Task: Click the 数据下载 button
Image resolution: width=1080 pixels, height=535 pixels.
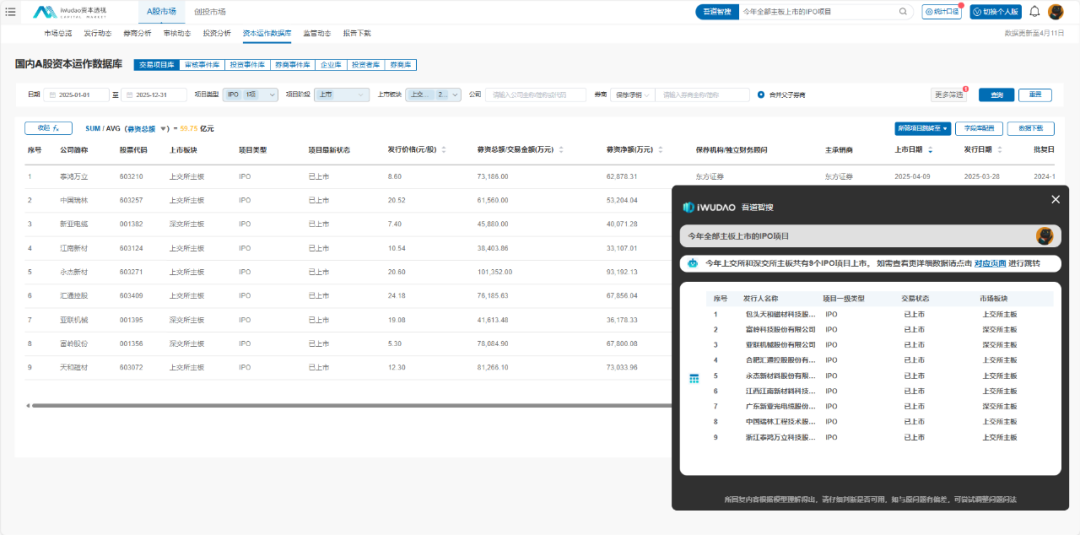Action: click(1030, 128)
